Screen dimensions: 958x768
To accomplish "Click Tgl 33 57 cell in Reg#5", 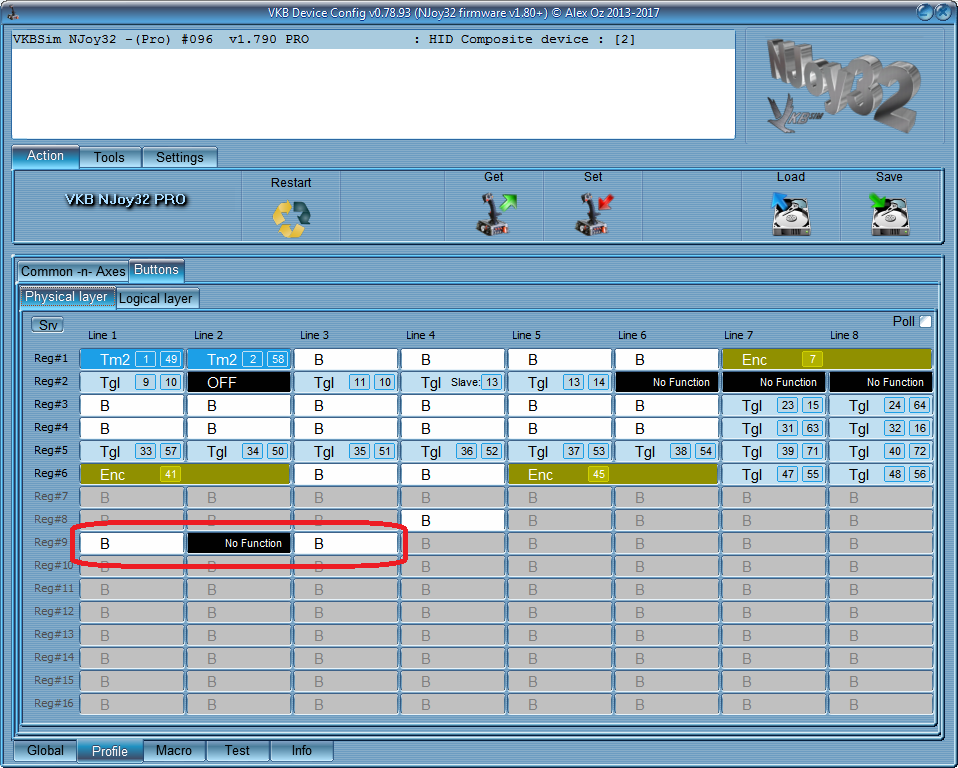I will coord(132,452).
